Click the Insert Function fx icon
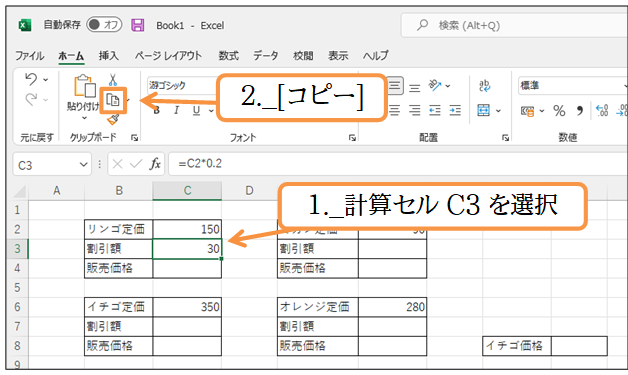The image size is (628, 375). [x=155, y=164]
